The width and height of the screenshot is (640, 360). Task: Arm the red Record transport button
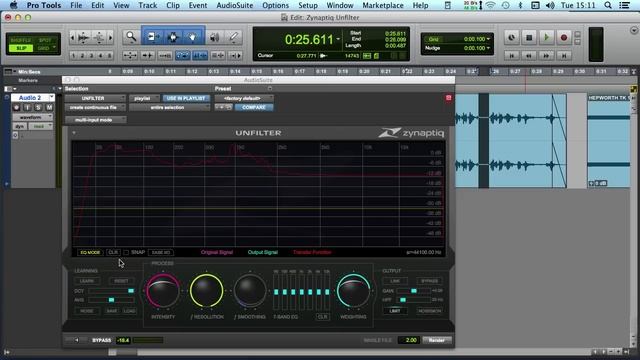click(x=564, y=38)
